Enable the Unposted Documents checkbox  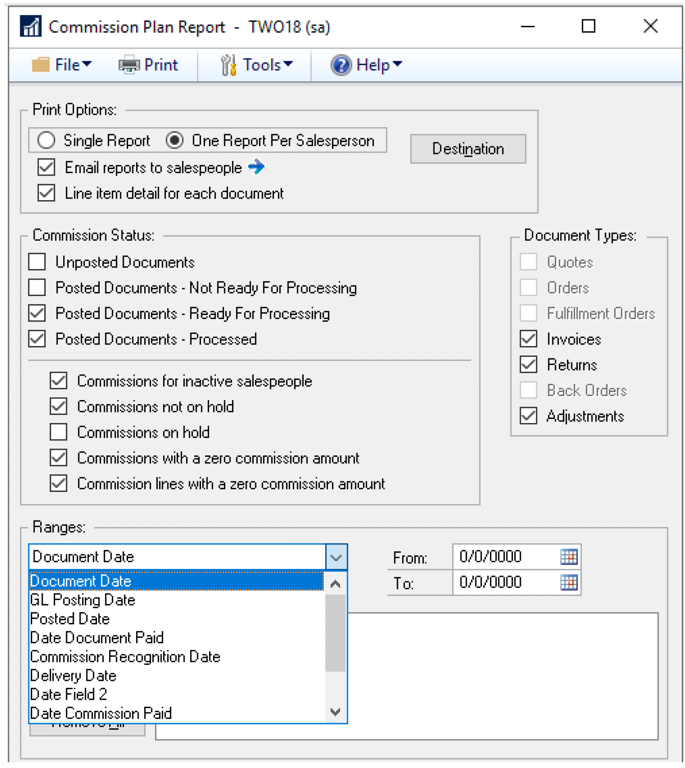point(38,262)
